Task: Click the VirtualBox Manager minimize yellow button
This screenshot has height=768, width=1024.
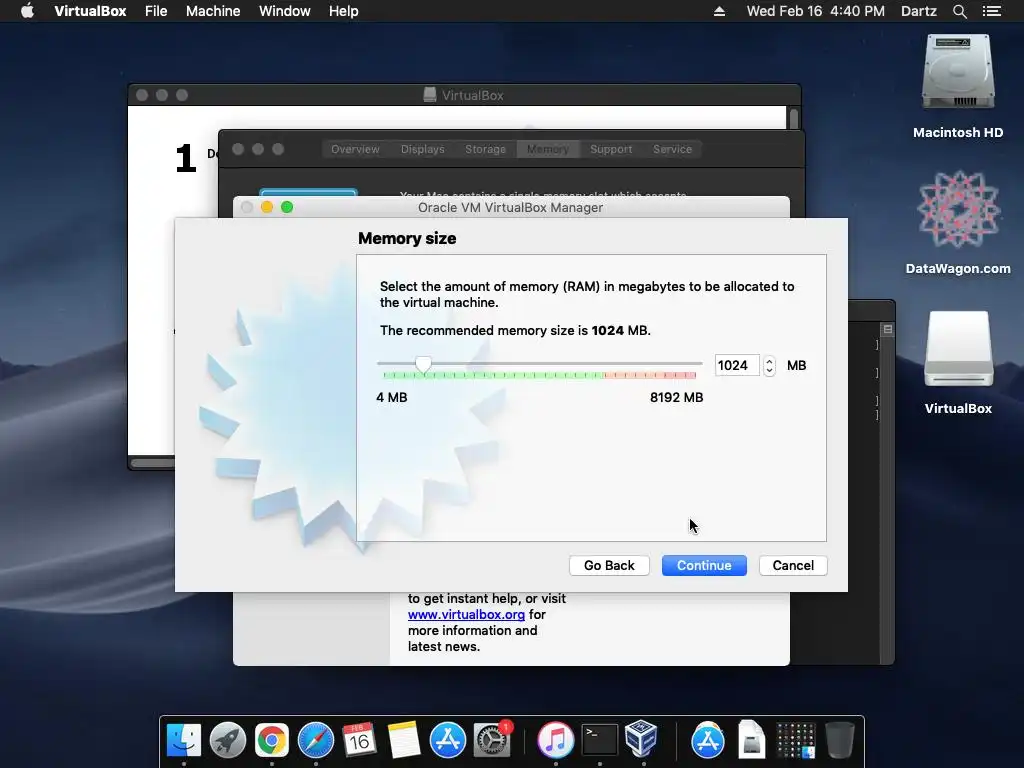Action: click(266, 207)
